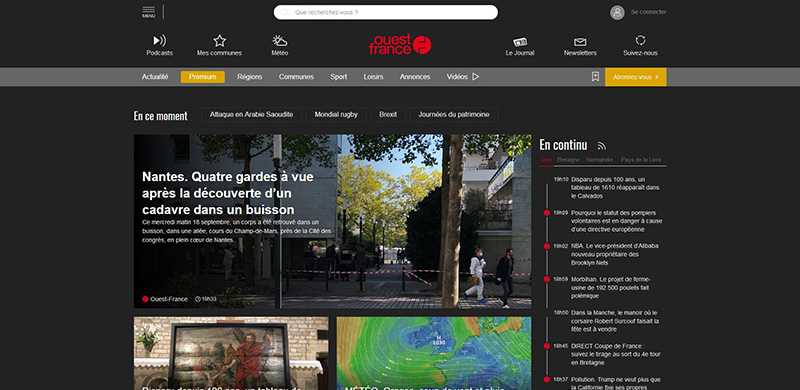
Task: Switch to the Bretagne tab
Action: pyautogui.click(x=568, y=160)
